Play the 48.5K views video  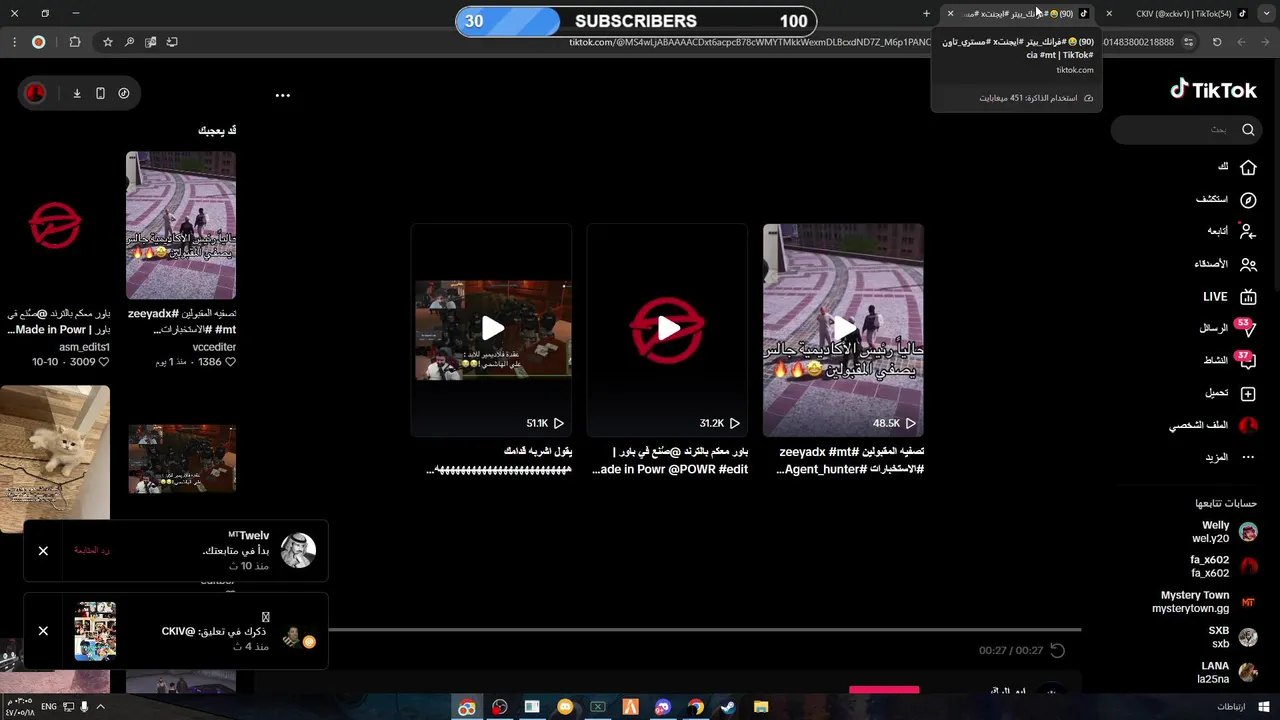click(x=843, y=328)
